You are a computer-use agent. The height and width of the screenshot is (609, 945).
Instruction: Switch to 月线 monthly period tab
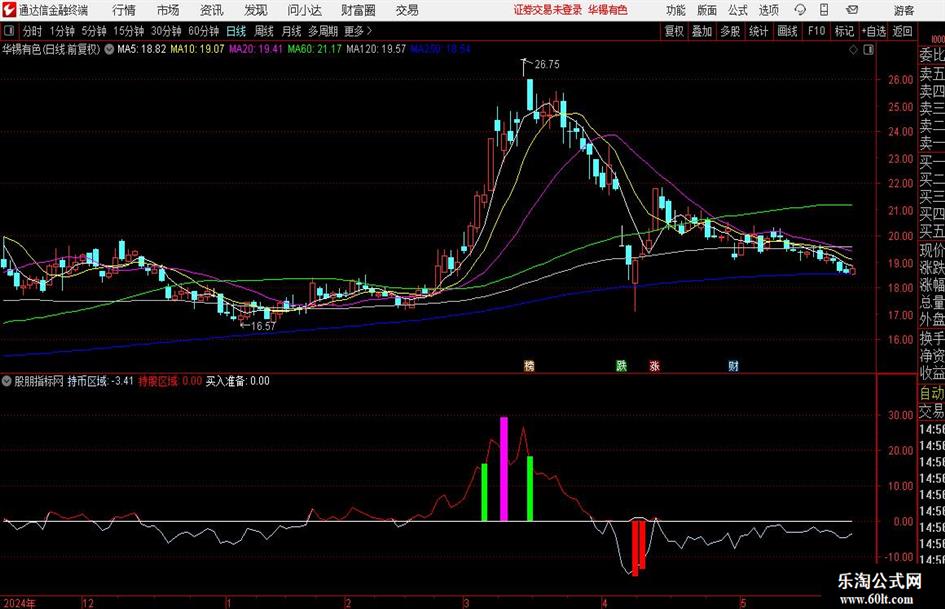click(x=292, y=31)
